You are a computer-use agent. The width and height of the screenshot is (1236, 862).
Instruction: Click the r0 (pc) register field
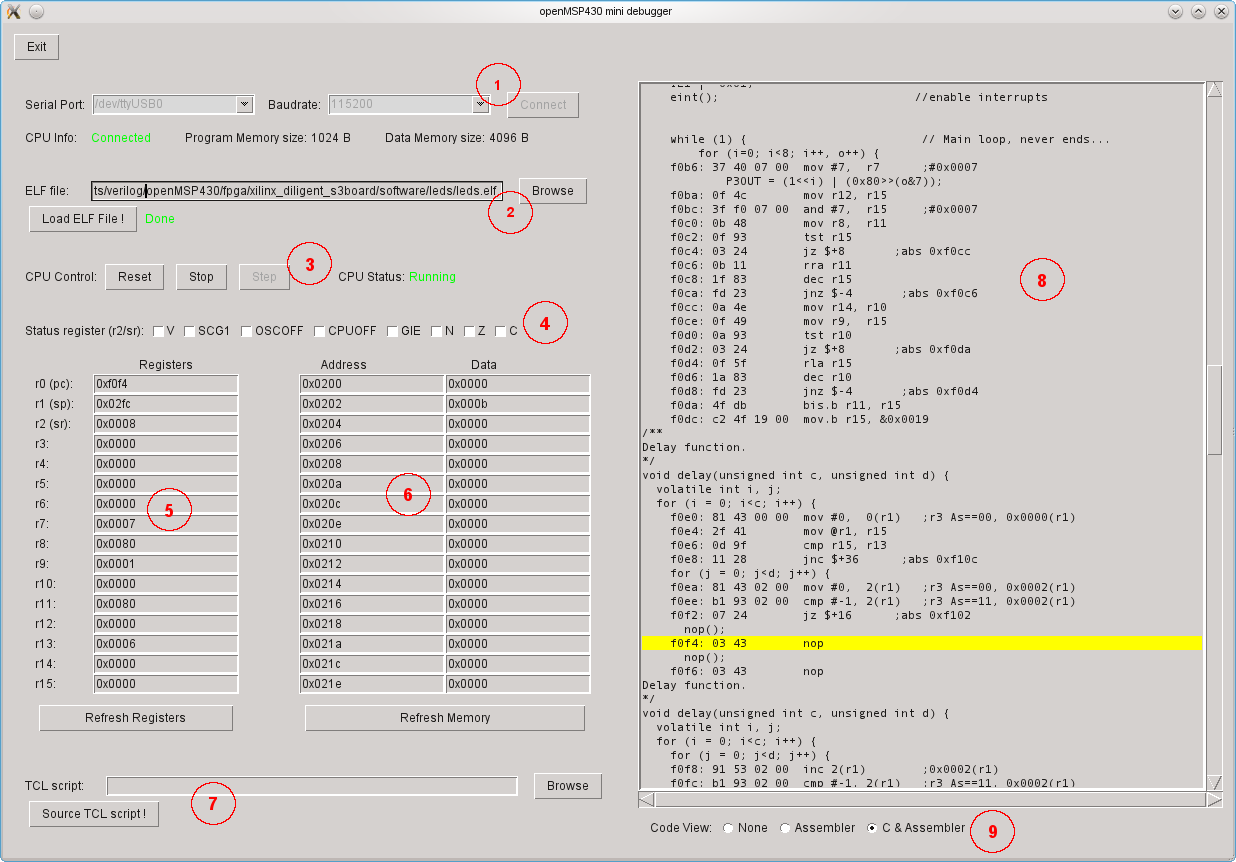click(x=165, y=384)
